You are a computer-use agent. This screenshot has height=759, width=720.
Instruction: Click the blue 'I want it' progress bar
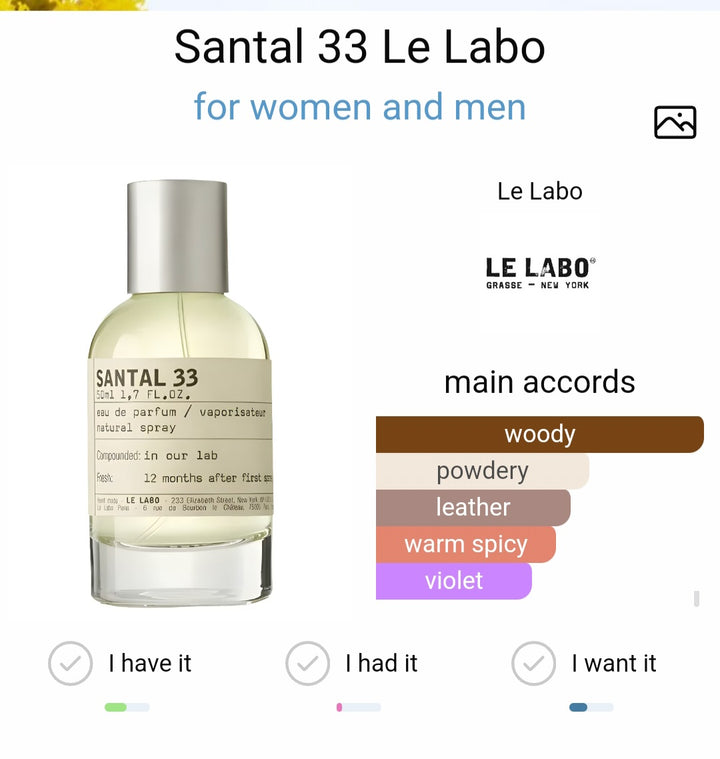point(591,707)
